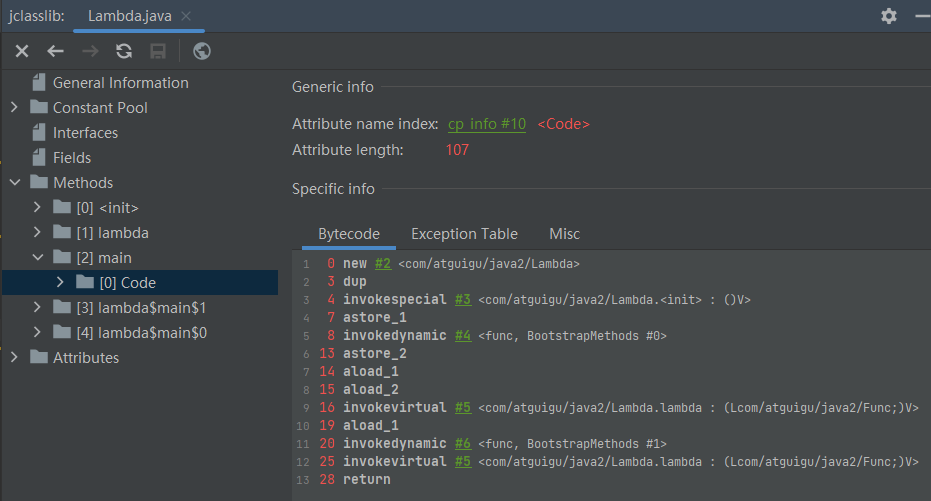Select [3] lambda$main$1 node
The width and height of the screenshot is (931, 501).
141,307
